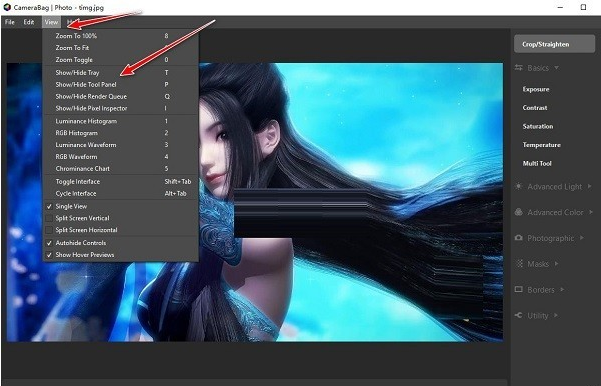Uncheck the Single View option

click(49, 207)
